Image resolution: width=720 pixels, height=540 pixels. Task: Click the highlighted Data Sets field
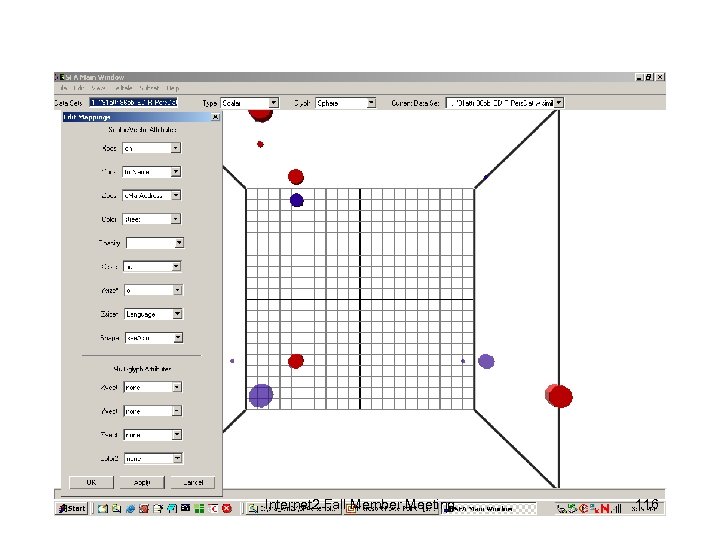point(134,102)
